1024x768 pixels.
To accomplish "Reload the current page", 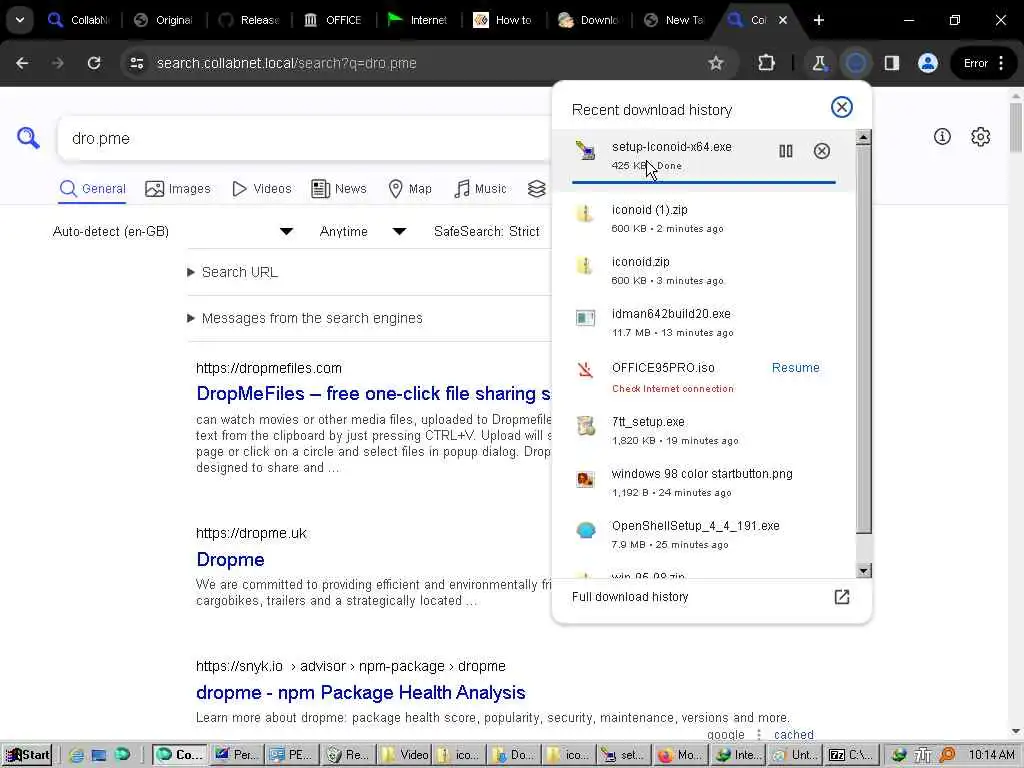I will (94, 63).
